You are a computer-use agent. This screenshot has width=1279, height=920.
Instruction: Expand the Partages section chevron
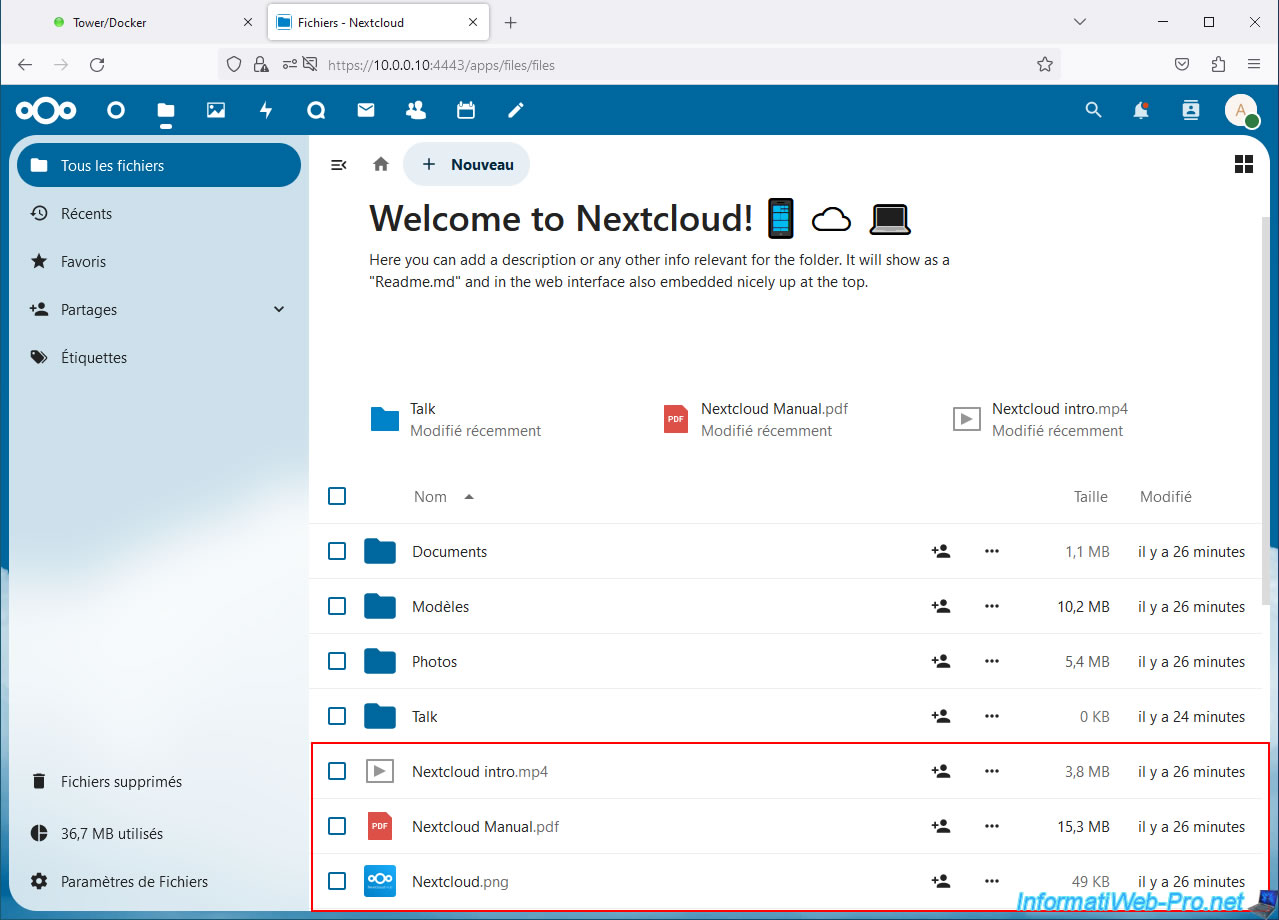[x=279, y=310]
